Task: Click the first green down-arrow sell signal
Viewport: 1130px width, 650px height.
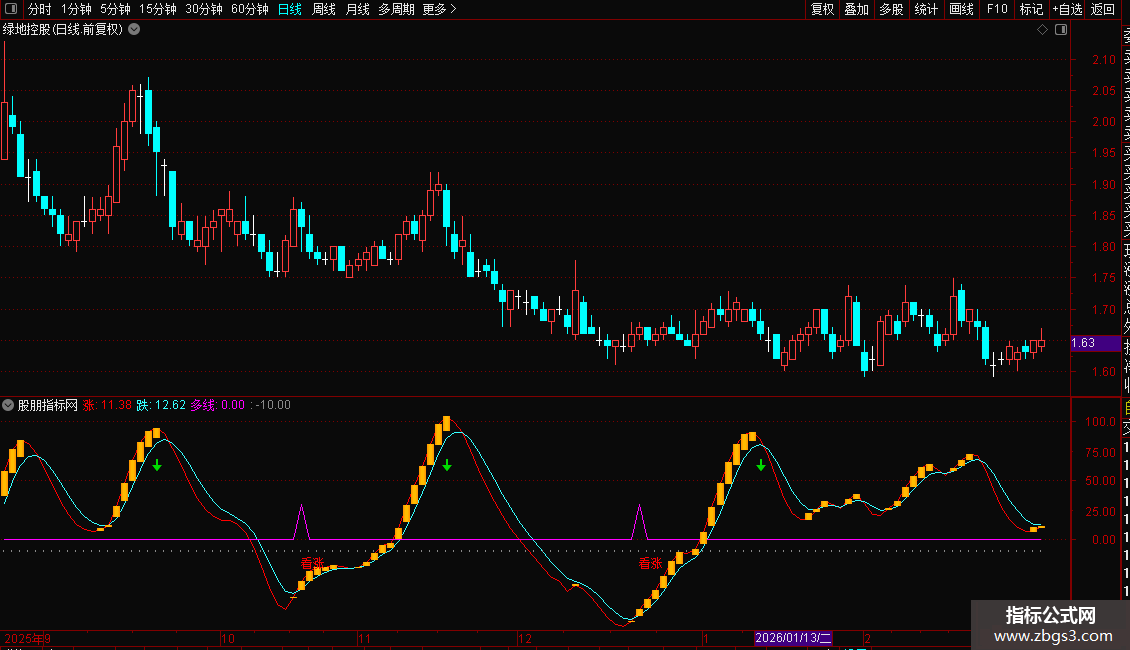Action: (x=157, y=465)
